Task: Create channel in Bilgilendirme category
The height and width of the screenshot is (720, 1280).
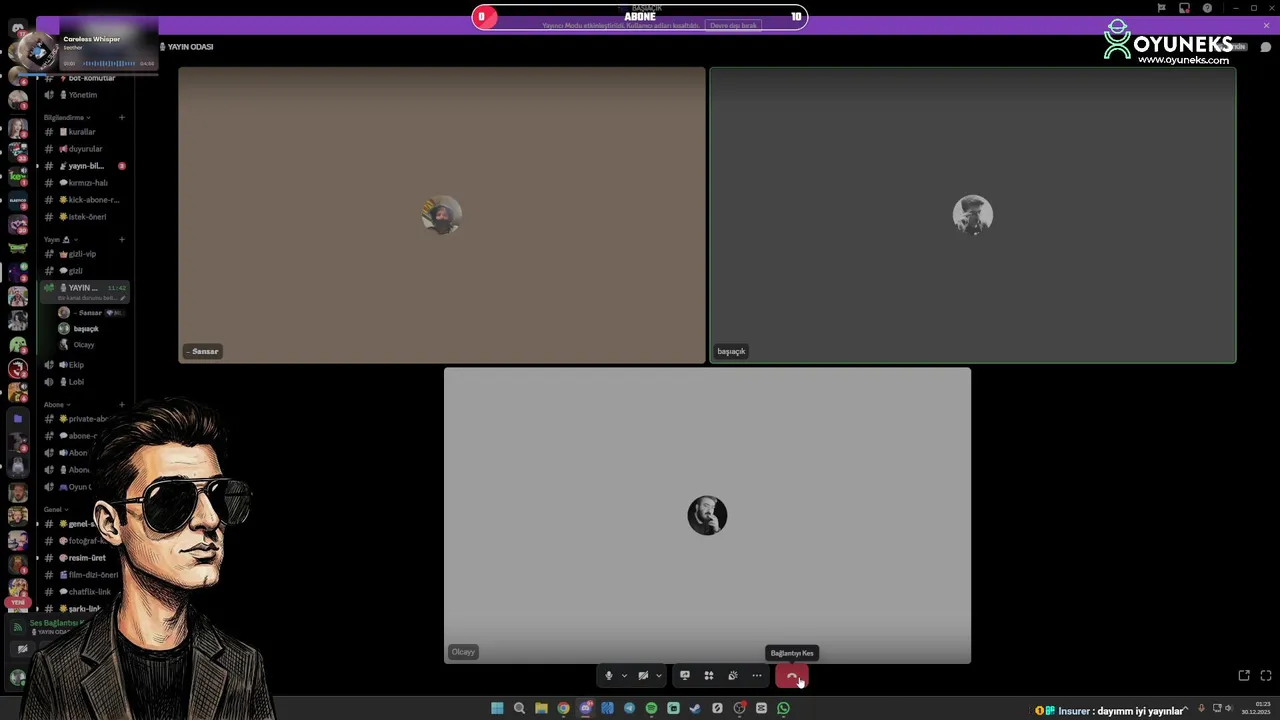Action: click(x=122, y=118)
